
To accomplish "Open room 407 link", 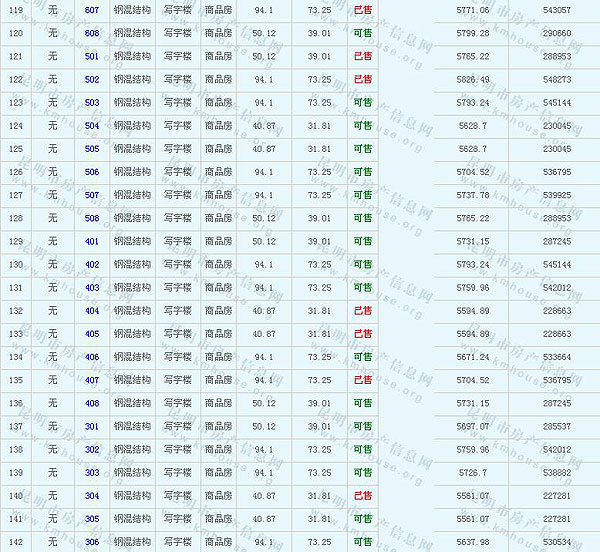I will click(x=92, y=380).
